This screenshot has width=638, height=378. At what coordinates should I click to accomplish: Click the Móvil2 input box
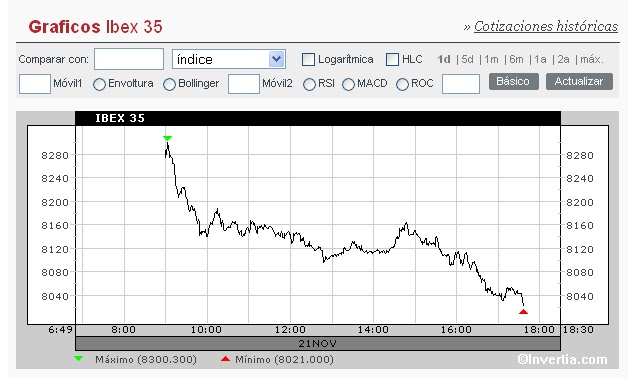pos(244,84)
